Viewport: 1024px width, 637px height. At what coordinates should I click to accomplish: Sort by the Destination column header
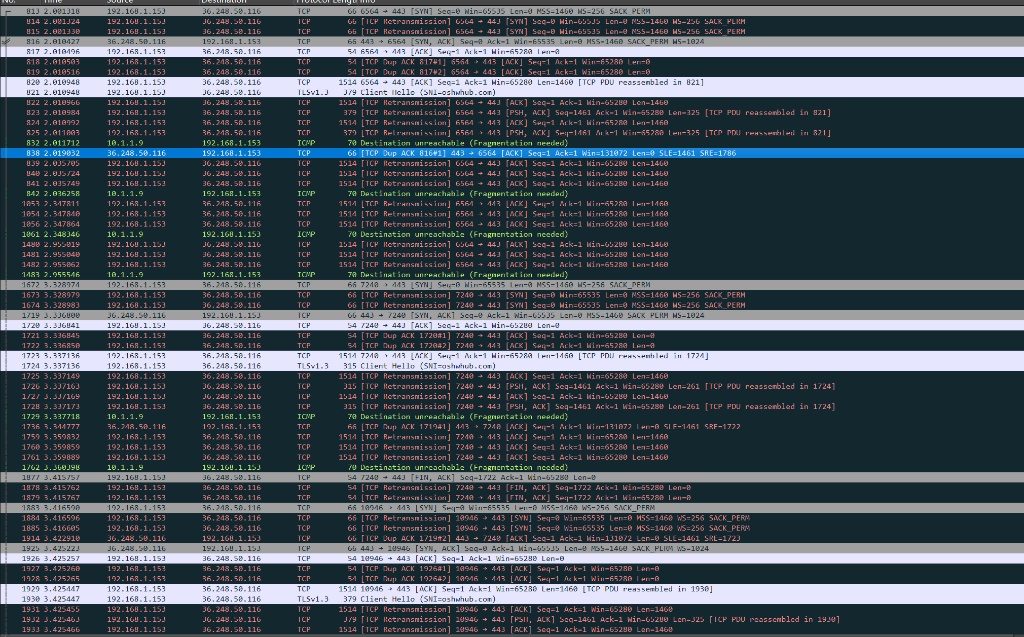point(217,2)
